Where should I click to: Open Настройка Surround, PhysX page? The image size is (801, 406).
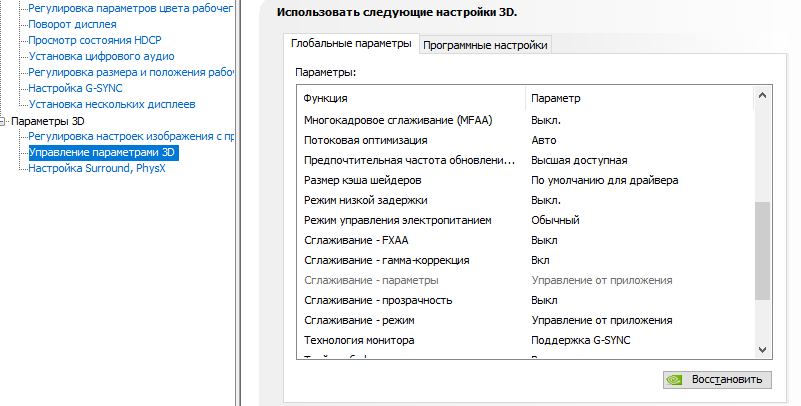[x=97, y=168]
